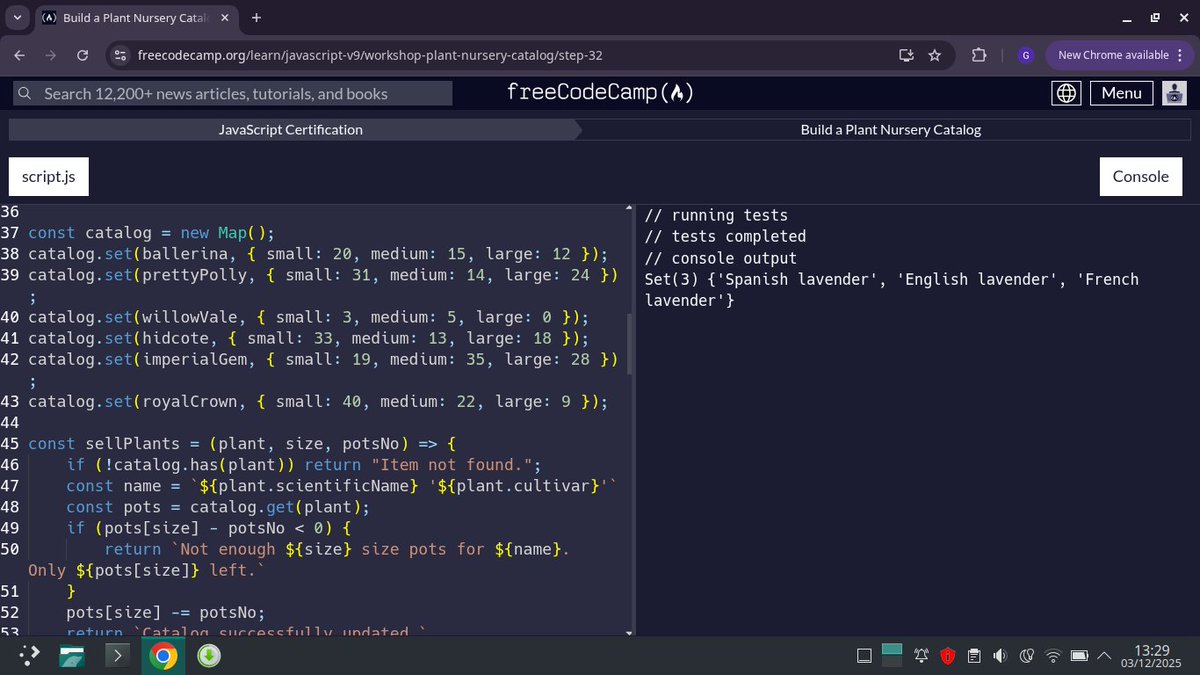Viewport: 1200px width, 675px height.
Task: Click the catalog.set(royalCrown line
Action: pos(317,401)
